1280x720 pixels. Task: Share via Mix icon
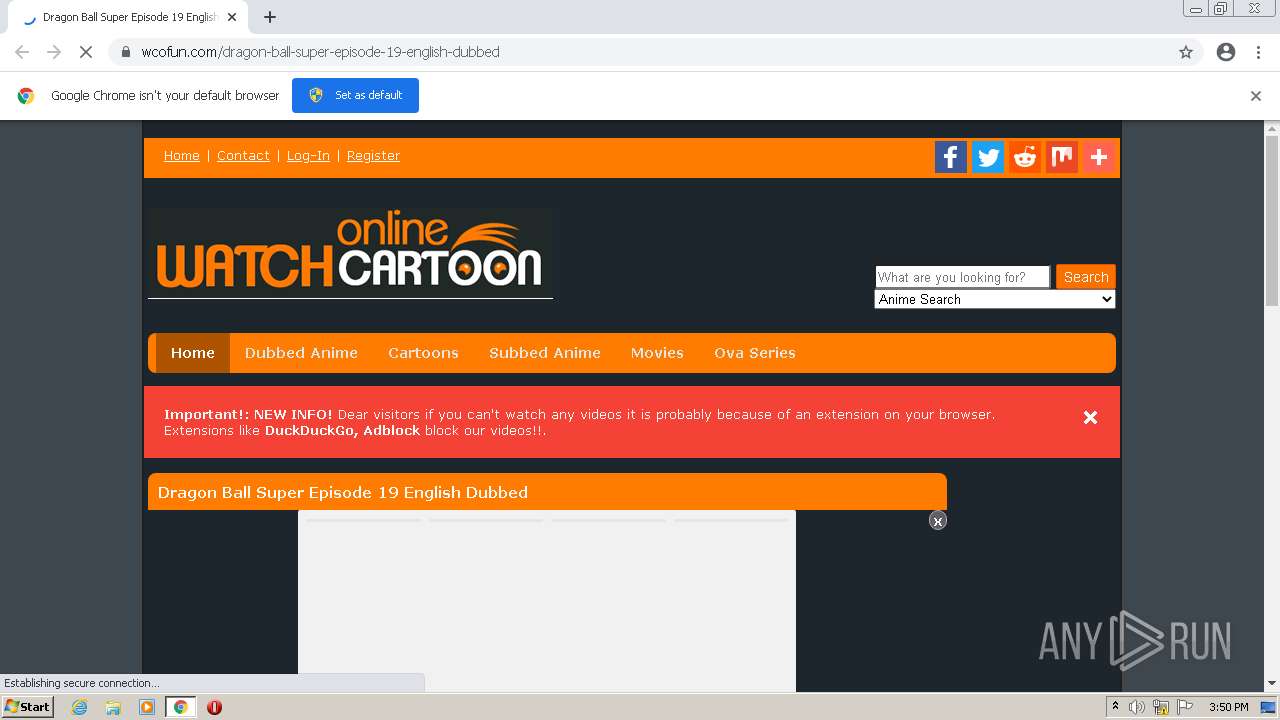click(x=1061, y=157)
